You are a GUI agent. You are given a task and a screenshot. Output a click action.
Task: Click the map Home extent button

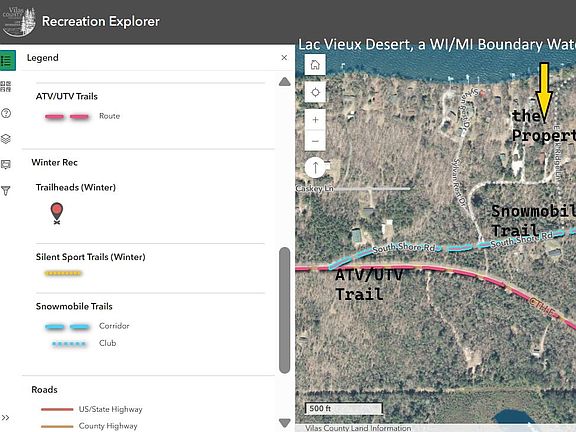click(x=315, y=65)
